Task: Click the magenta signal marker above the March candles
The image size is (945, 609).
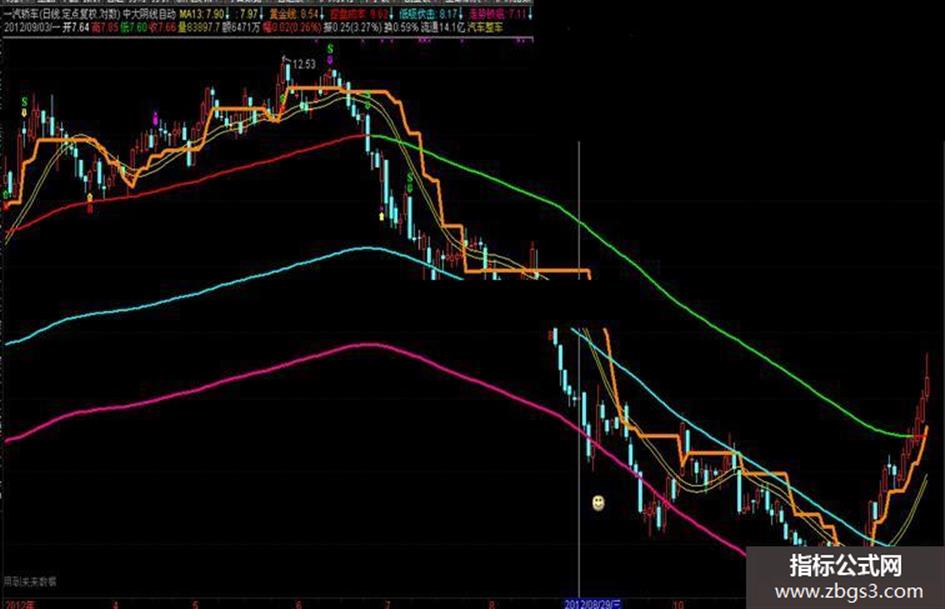Action: click(x=155, y=118)
